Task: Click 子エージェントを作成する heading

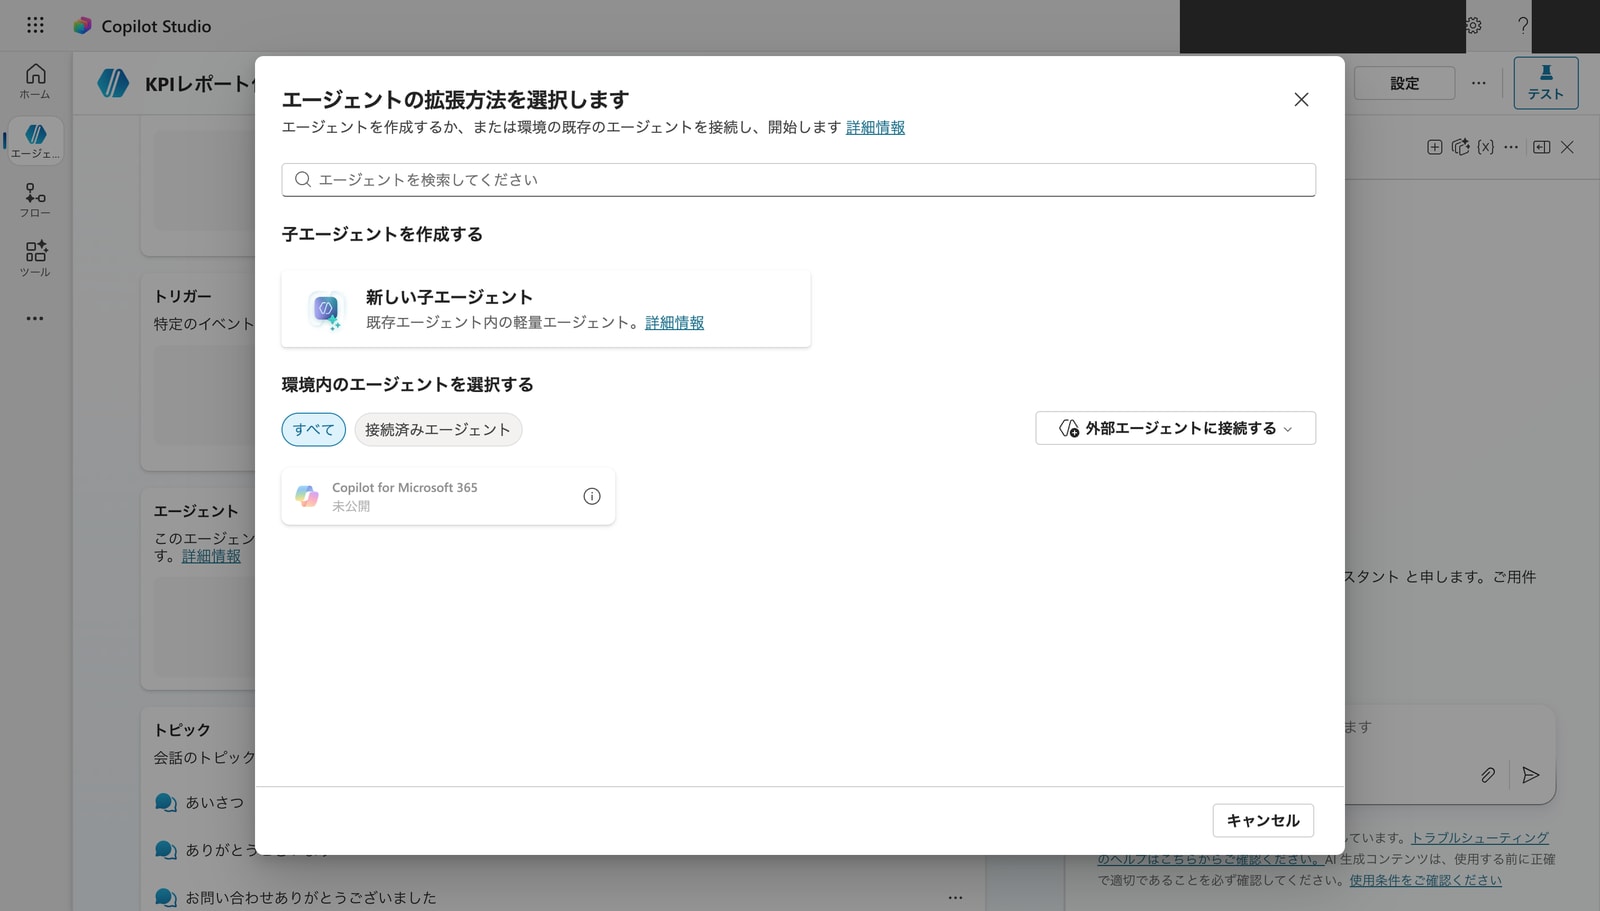Action: 382,234
